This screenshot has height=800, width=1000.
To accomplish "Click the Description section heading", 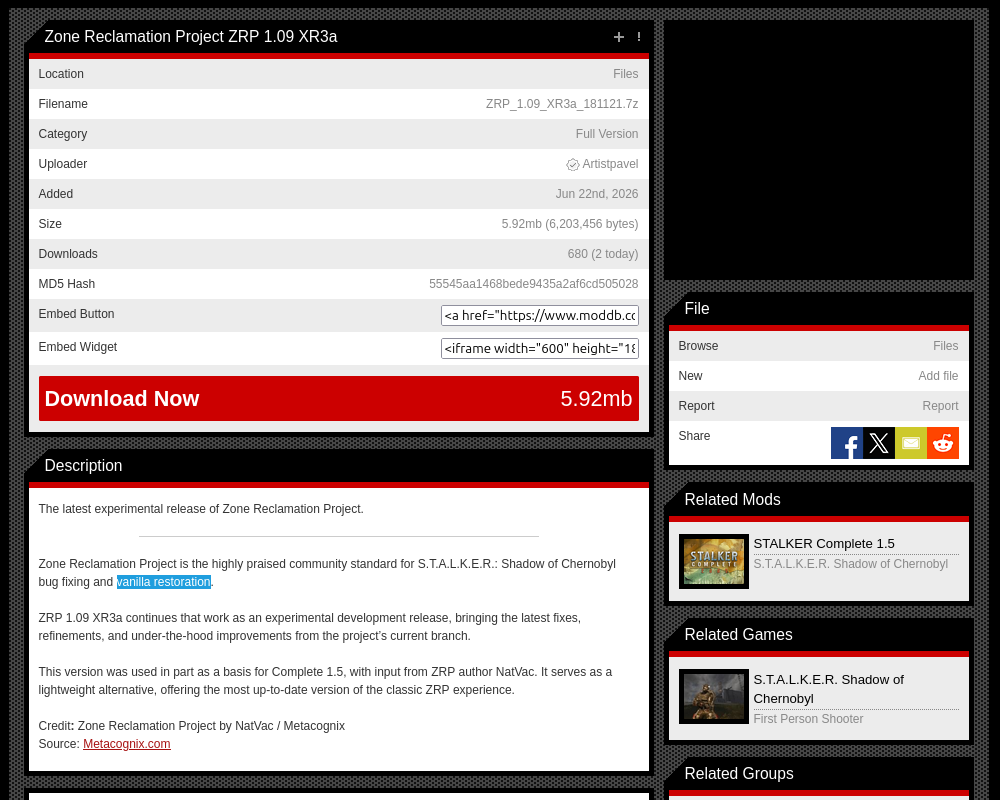I will (84, 466).
